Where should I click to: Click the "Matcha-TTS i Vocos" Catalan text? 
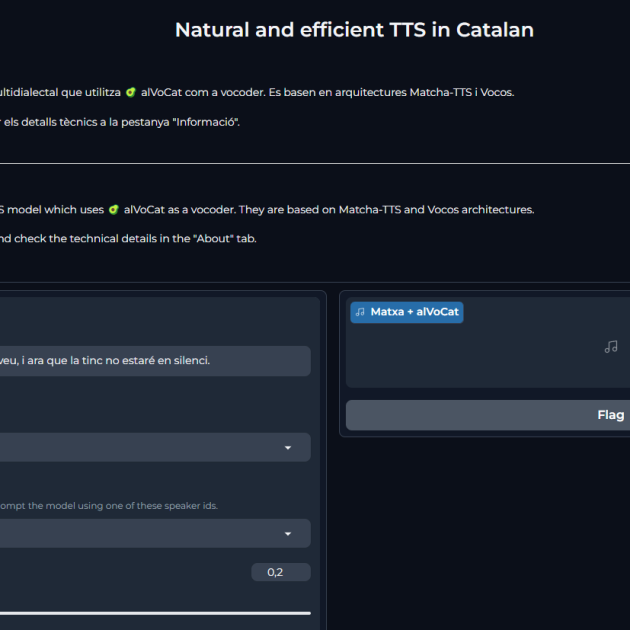pos(462,92)
